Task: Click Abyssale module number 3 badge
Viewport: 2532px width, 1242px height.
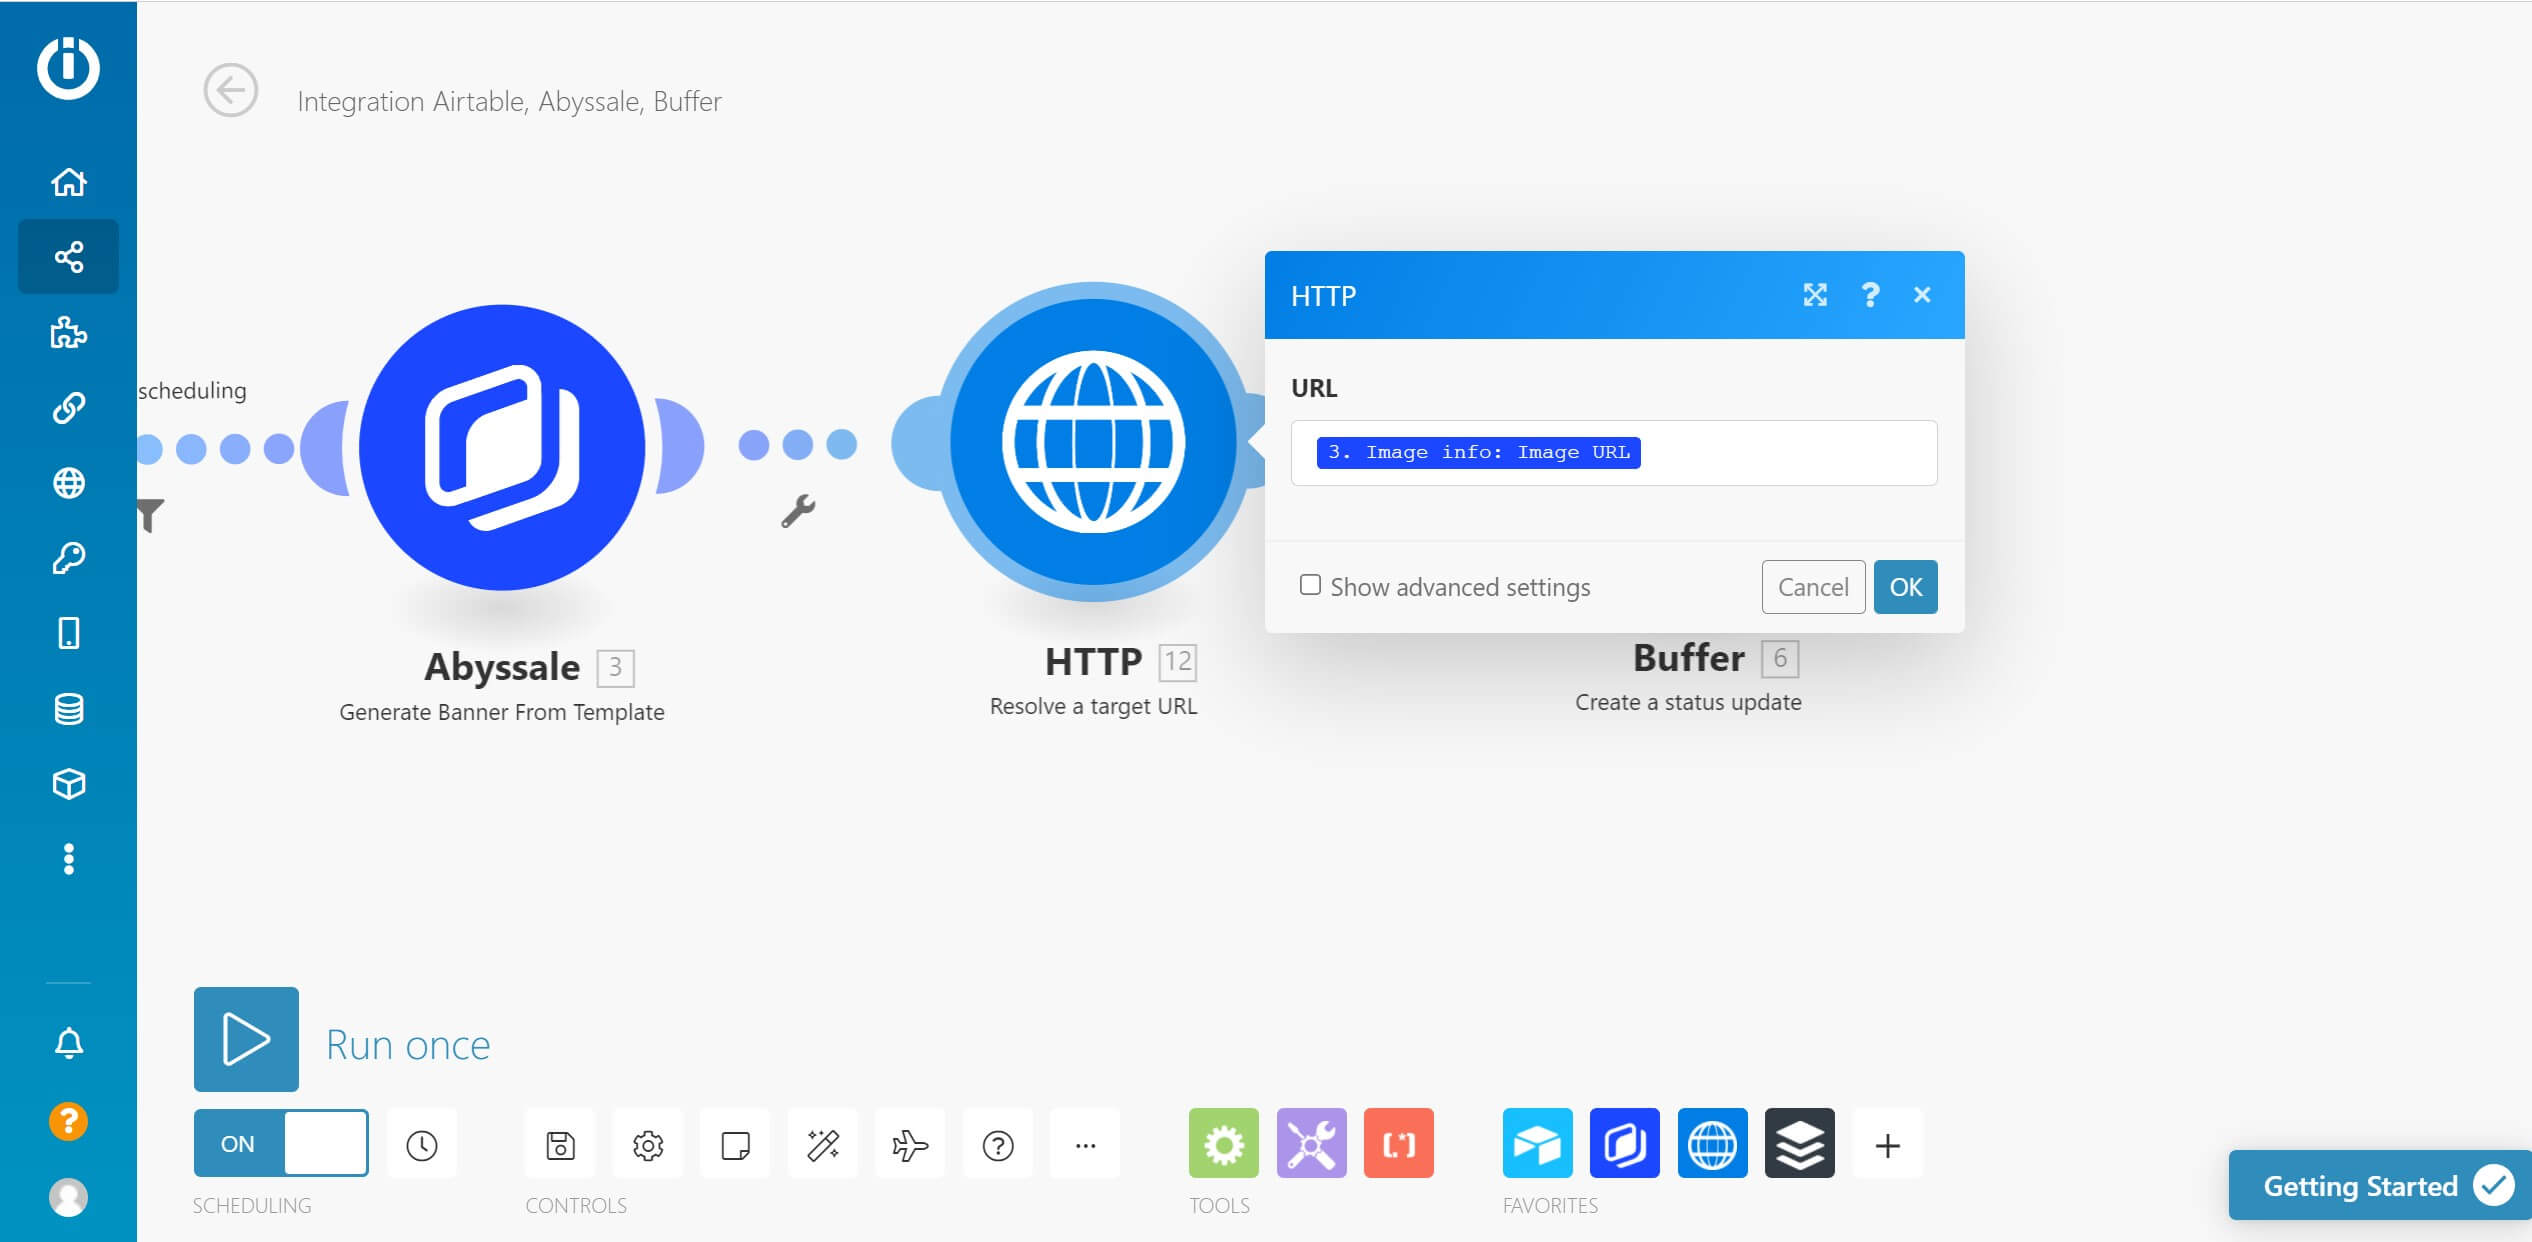Action: [616, 667]
